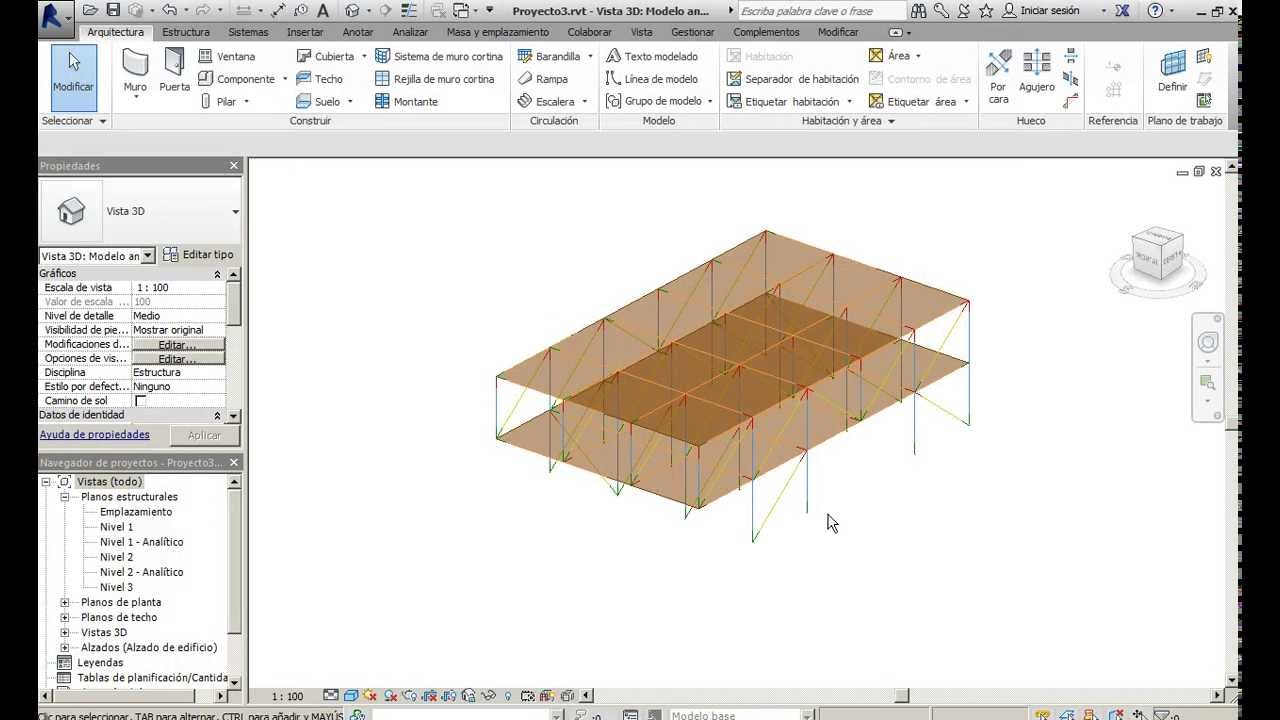Screen dimensions: 1280x720
Task: Click the Undo arrow icon
Action: coord(168,10)
